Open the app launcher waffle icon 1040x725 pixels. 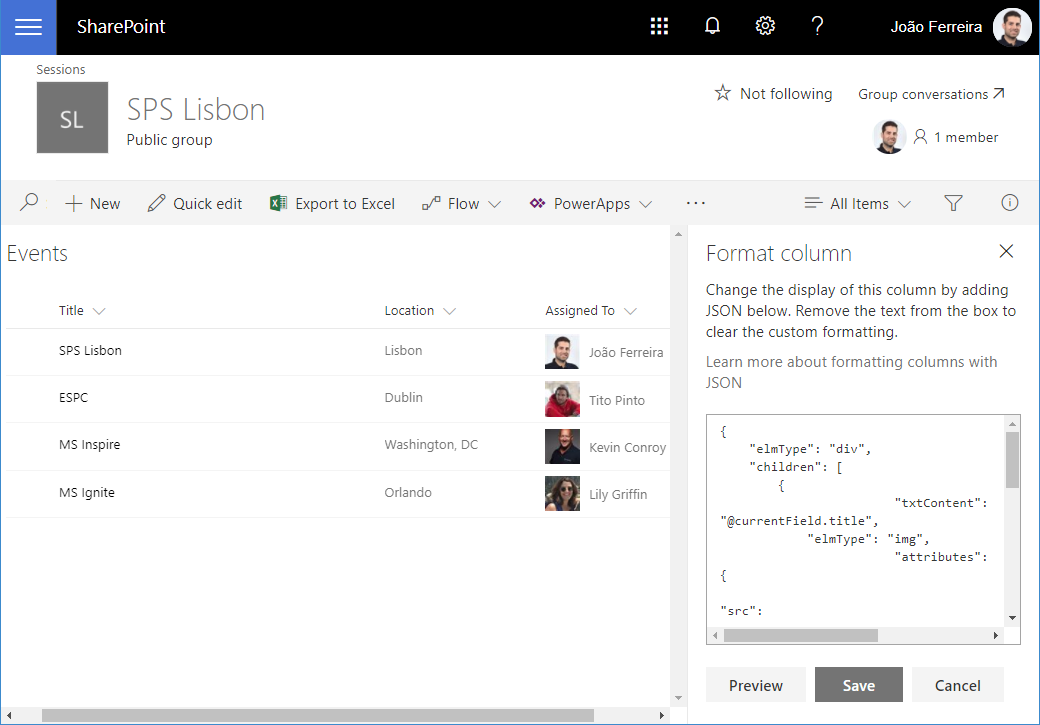[x=659, y=25]
